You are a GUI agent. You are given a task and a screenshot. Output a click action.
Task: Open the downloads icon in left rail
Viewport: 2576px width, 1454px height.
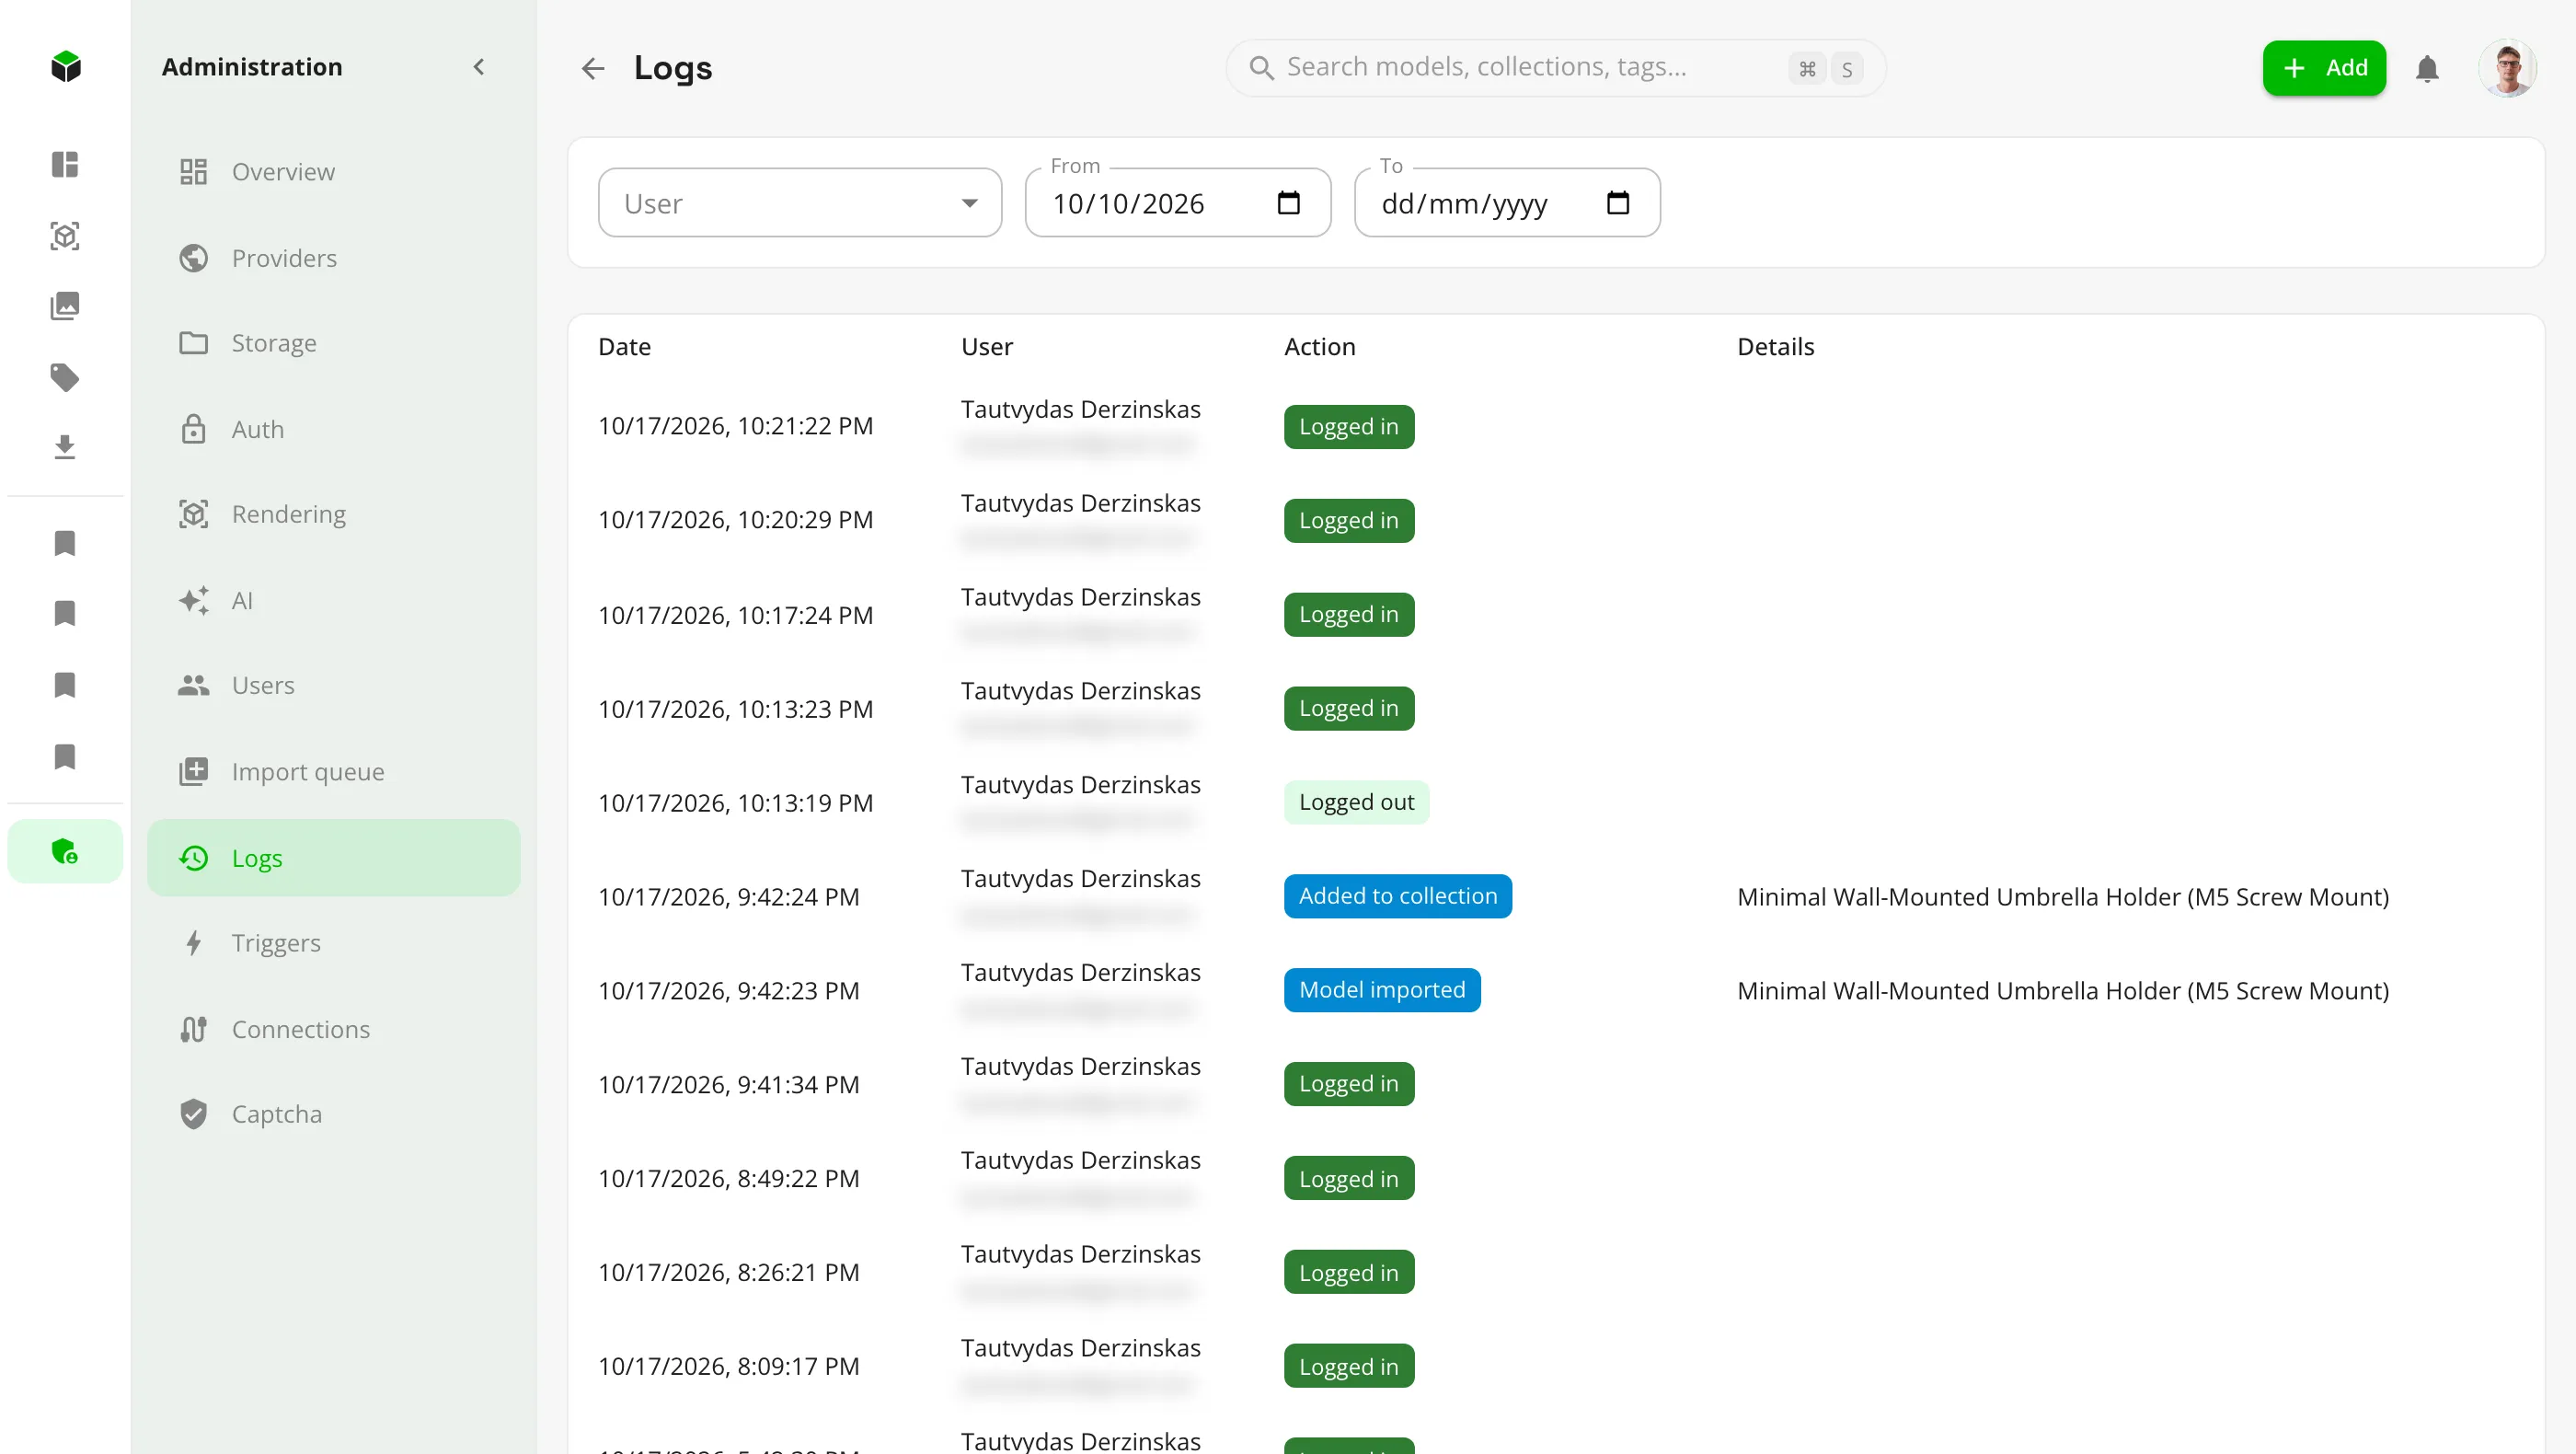65,447
